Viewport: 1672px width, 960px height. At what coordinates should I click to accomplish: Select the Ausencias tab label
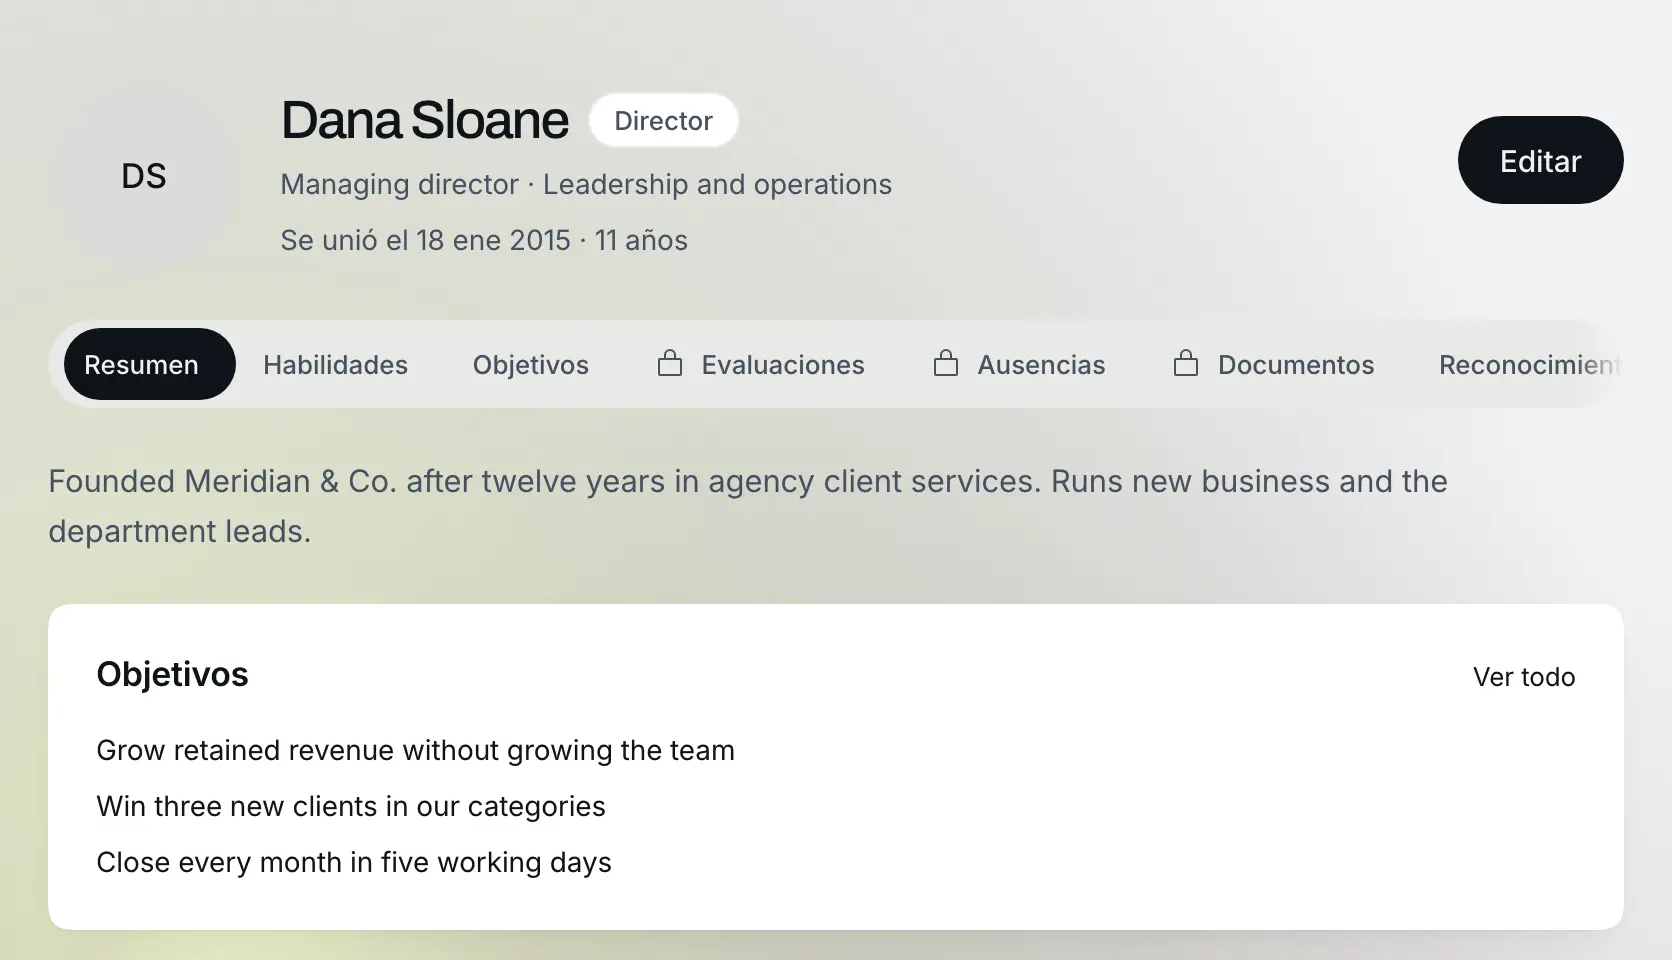click(x=1041, y=365)
